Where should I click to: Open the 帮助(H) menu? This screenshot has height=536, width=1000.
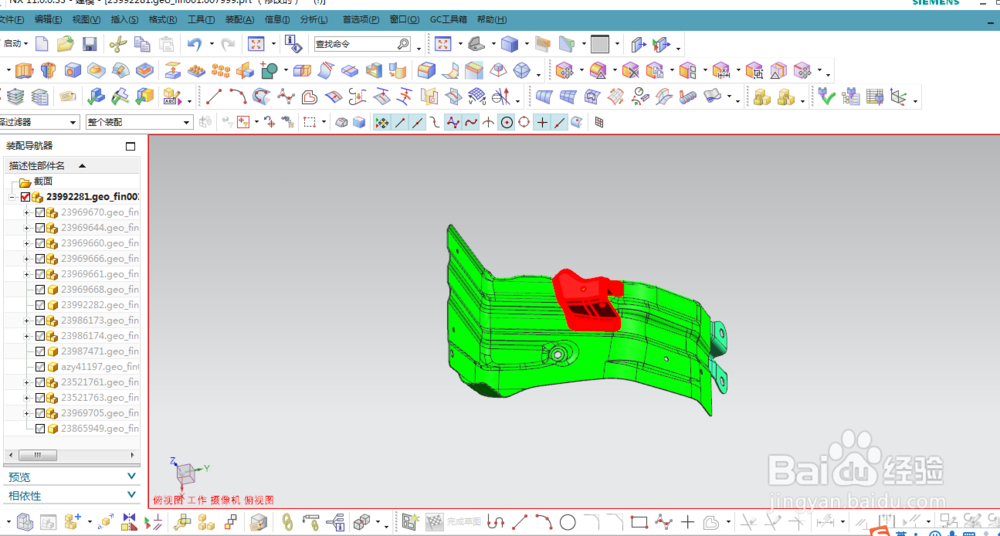tap(492, 20)
